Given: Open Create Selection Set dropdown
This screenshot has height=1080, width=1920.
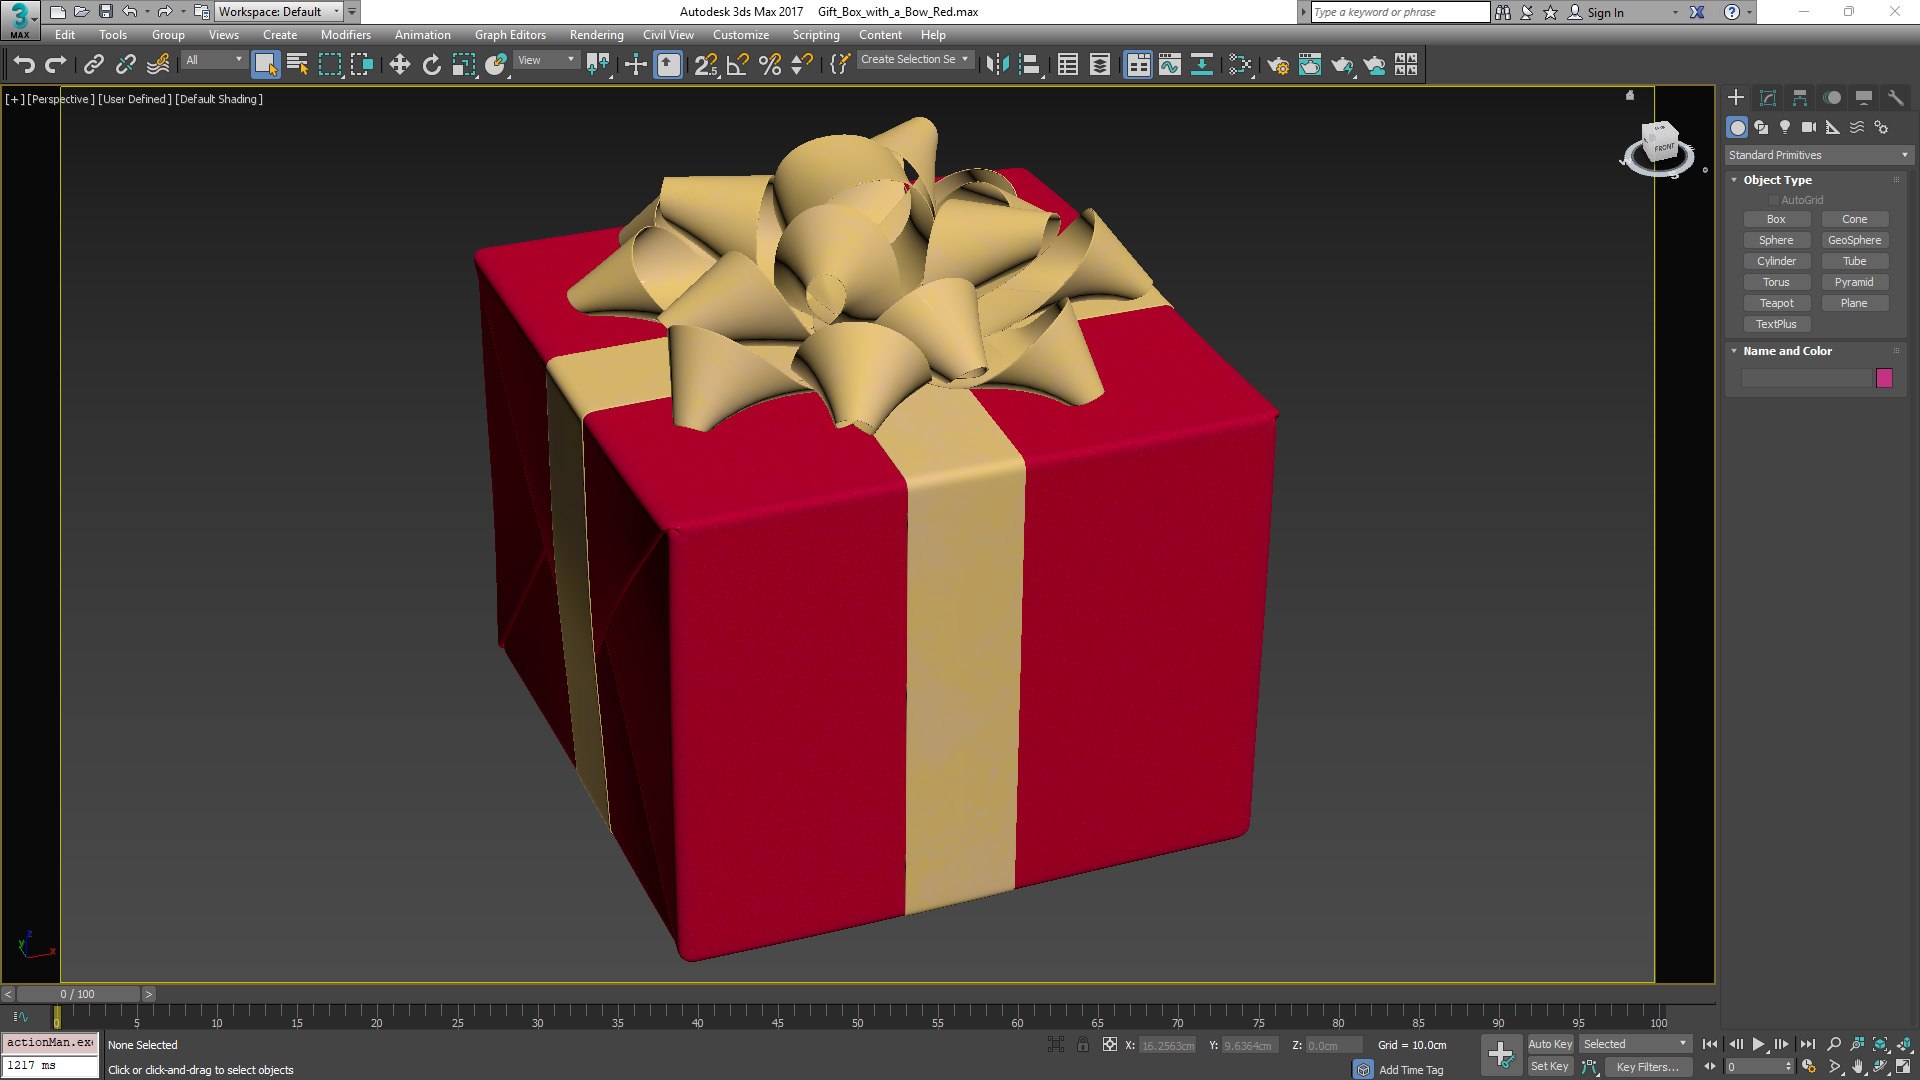Looking at the screenshot, I should click(914, 60).
